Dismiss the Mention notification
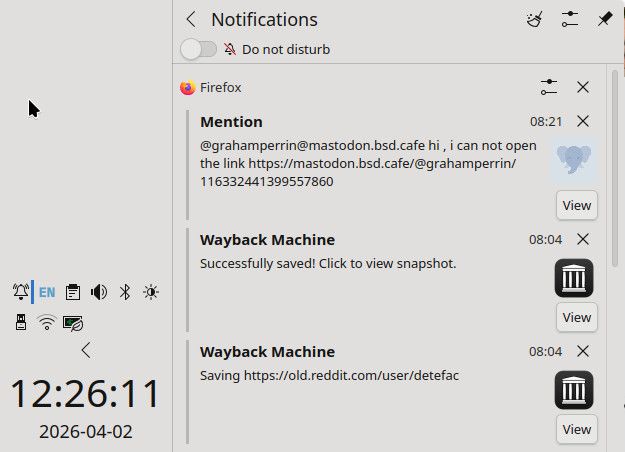The height and width of the screenshot is (452, 625). coord(583,121)
